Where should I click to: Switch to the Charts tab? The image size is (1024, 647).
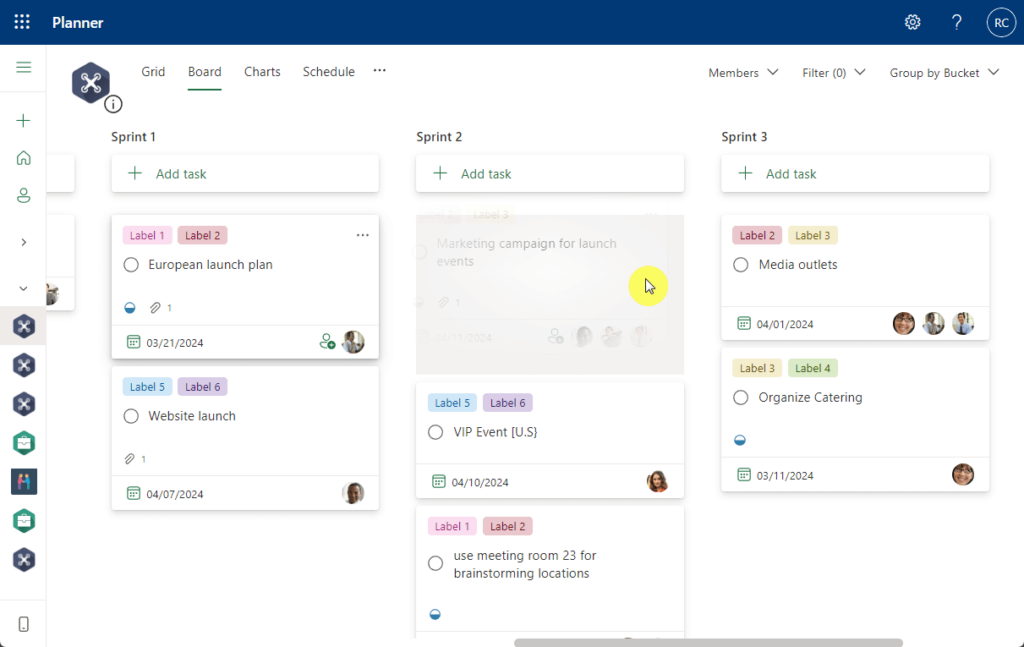(263, 72)
